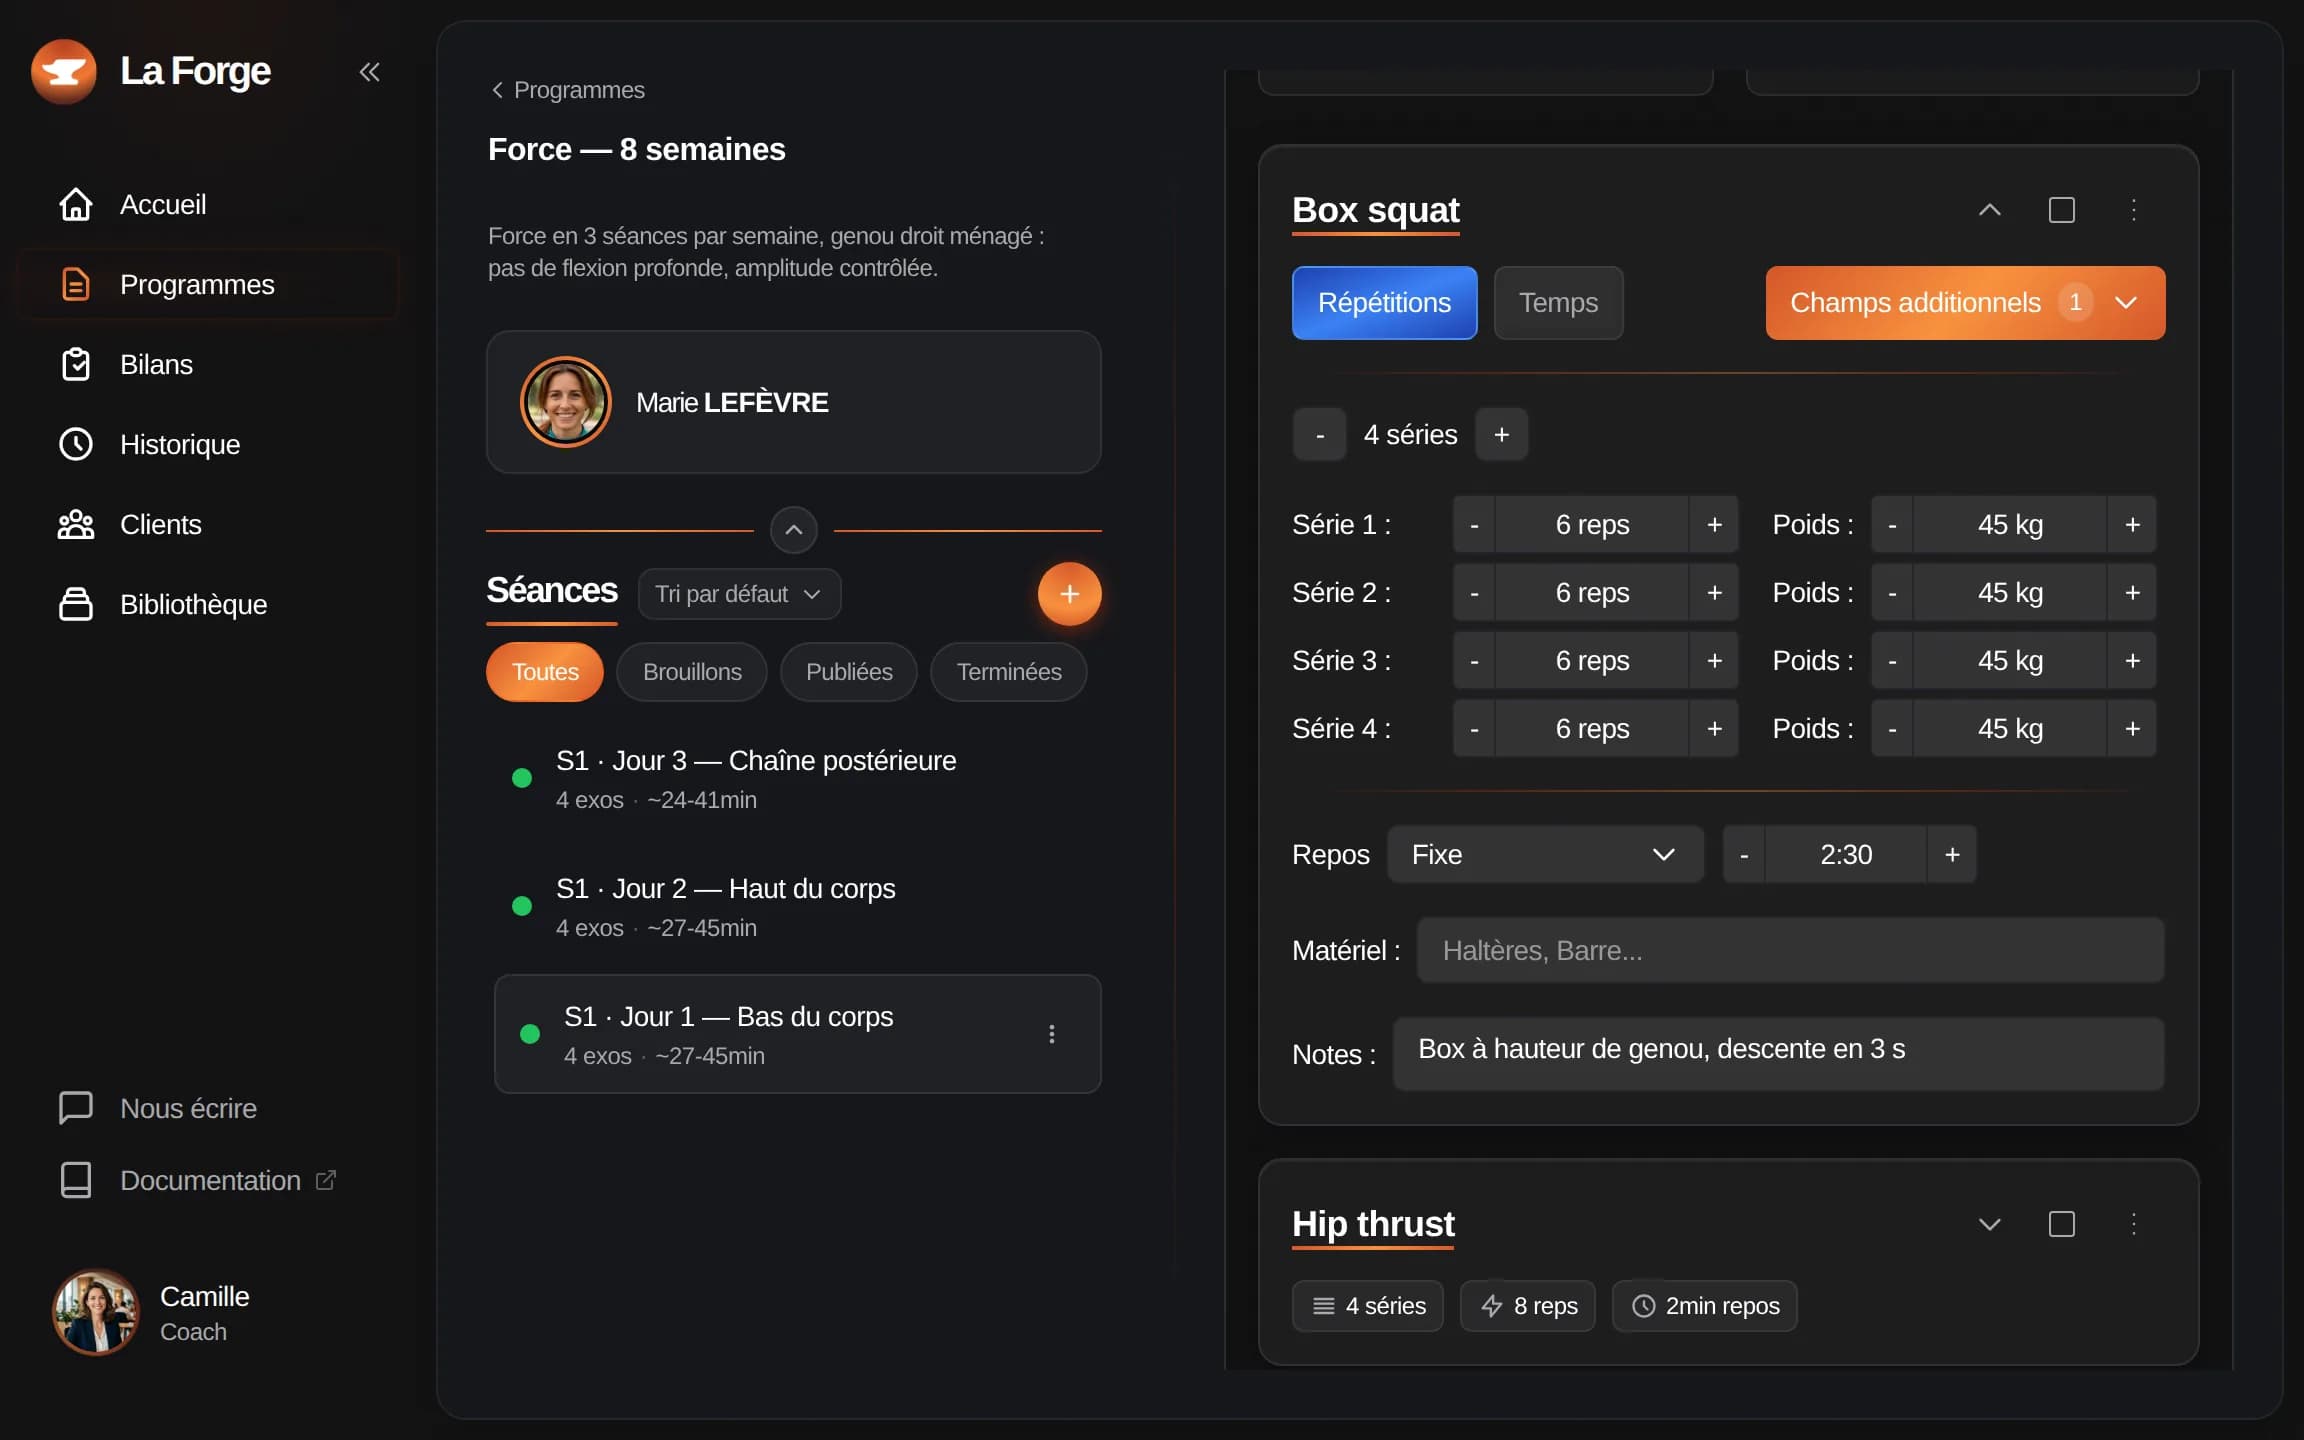This screenshot has height=1440, width=2304.
Task: Switch Box squat mode to Temps
Action: tap(1558, 303)
